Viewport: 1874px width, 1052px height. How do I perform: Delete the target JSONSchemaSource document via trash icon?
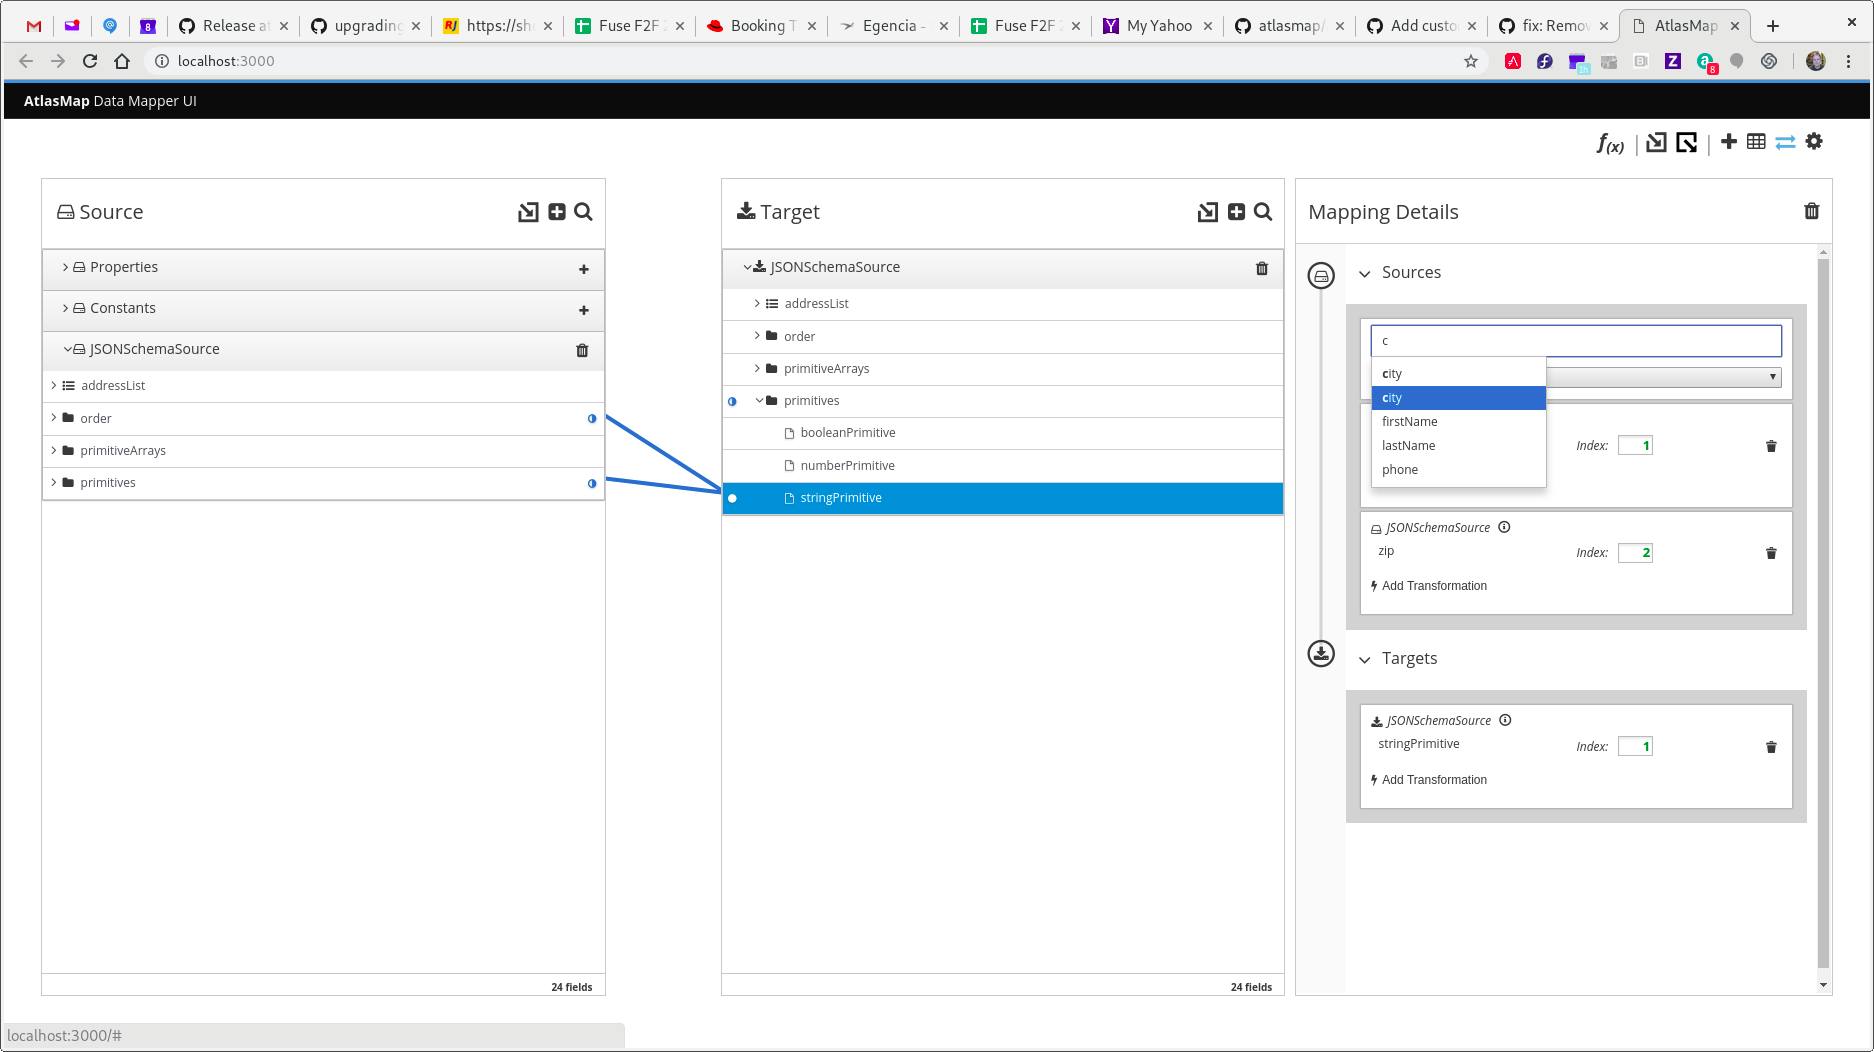click(x=1261, y=268)
